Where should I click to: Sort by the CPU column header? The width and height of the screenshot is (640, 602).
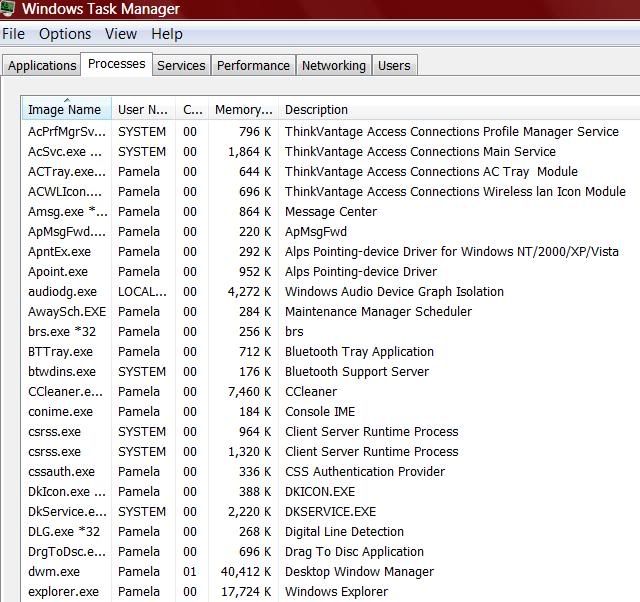193,110
